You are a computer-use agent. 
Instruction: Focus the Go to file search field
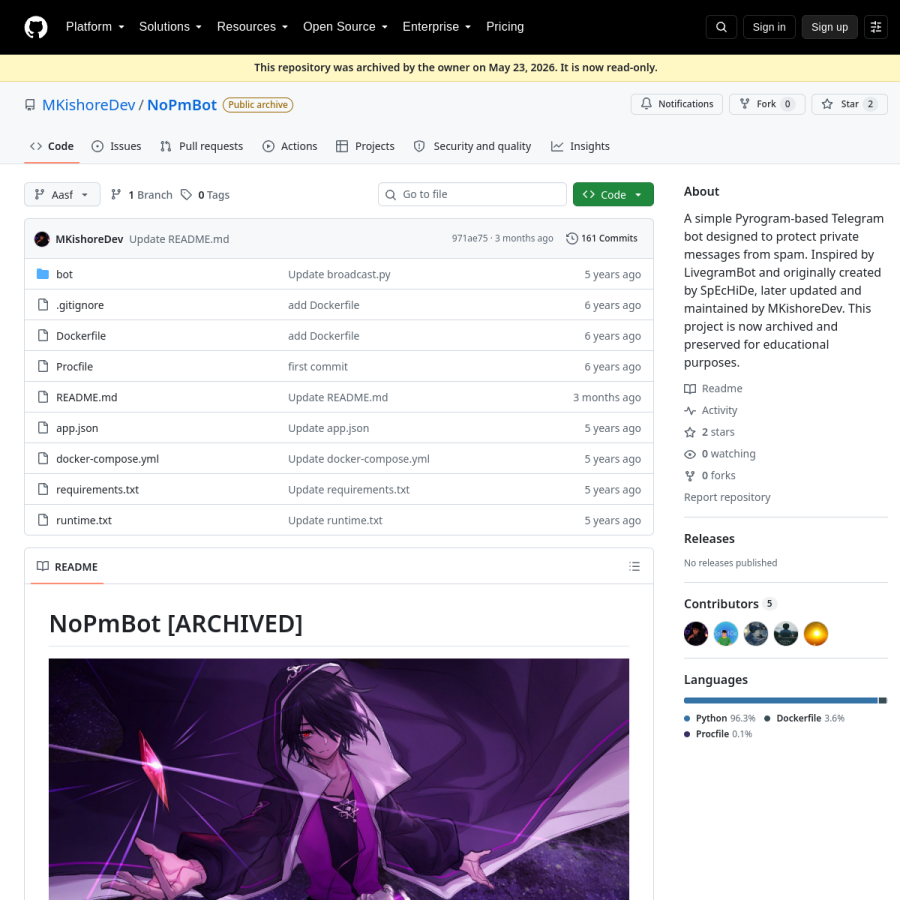click(472, 195)
